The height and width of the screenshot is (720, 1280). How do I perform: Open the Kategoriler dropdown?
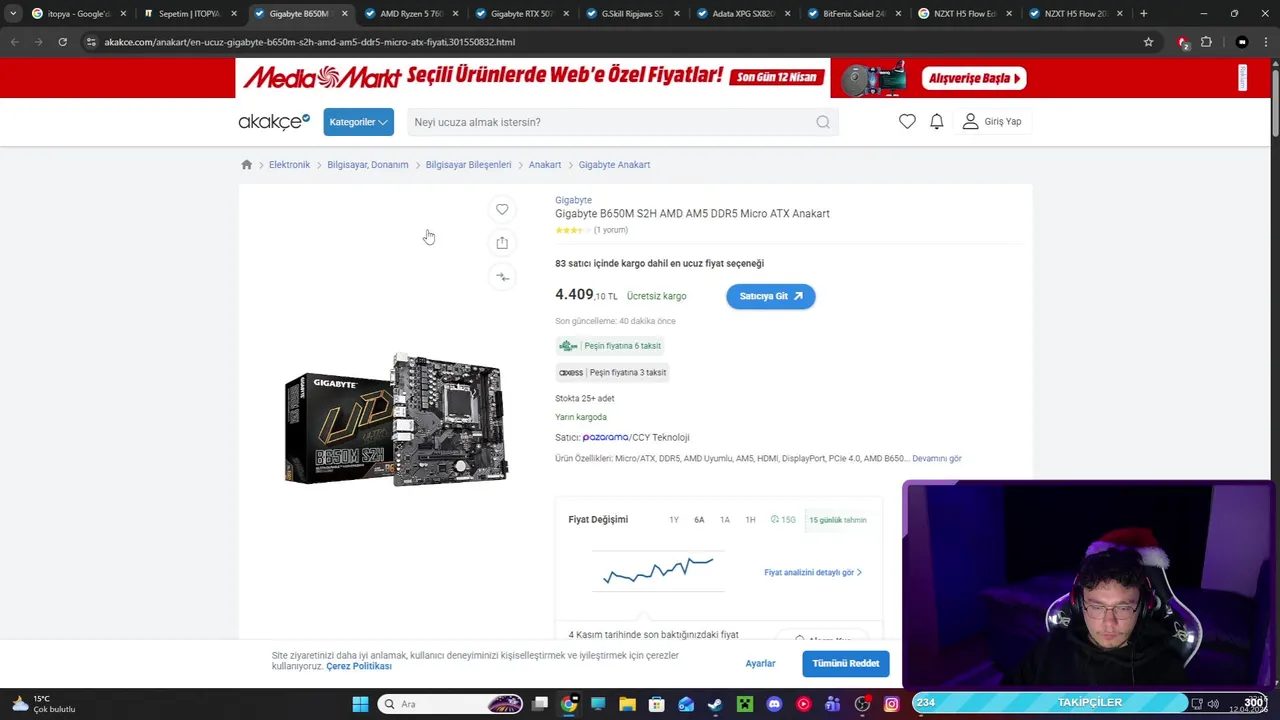point(358,122)
